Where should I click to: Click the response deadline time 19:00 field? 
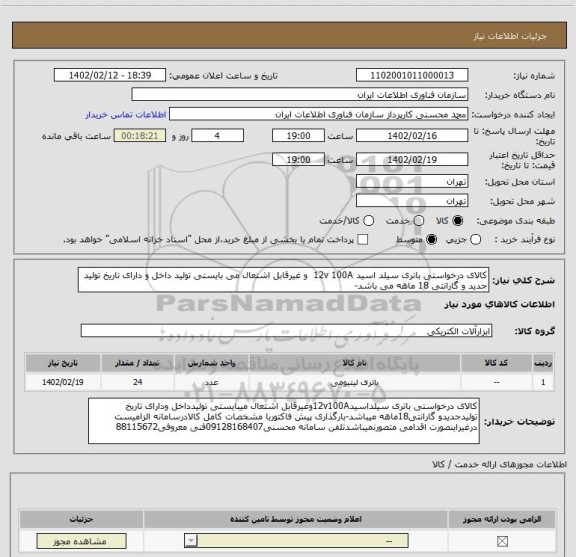(298, 136)
